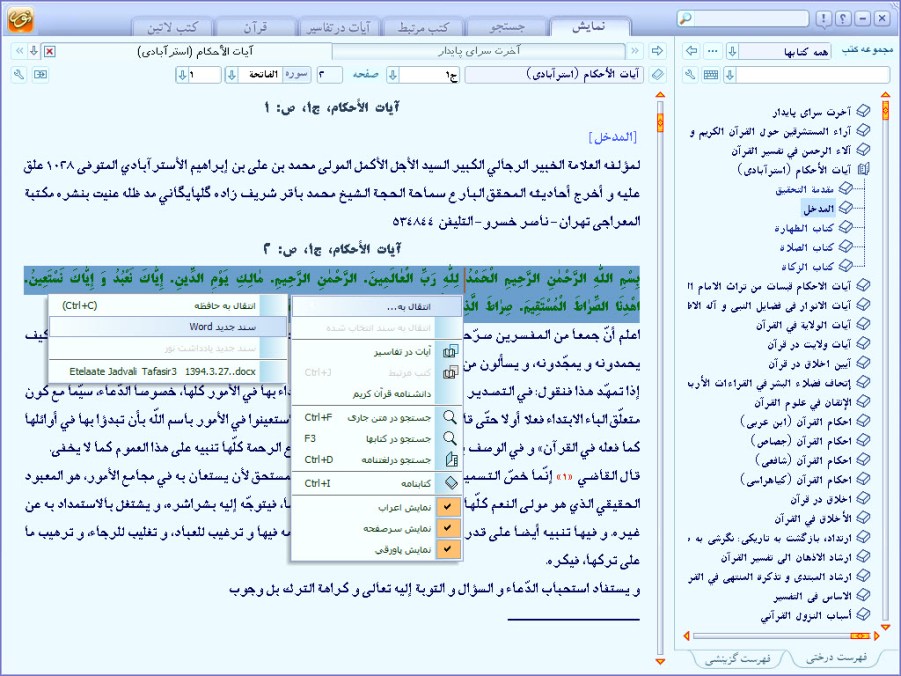Select مقدمة التحقيق in the book tree
The height and width of the screenshot is (676, 901).
804,189
